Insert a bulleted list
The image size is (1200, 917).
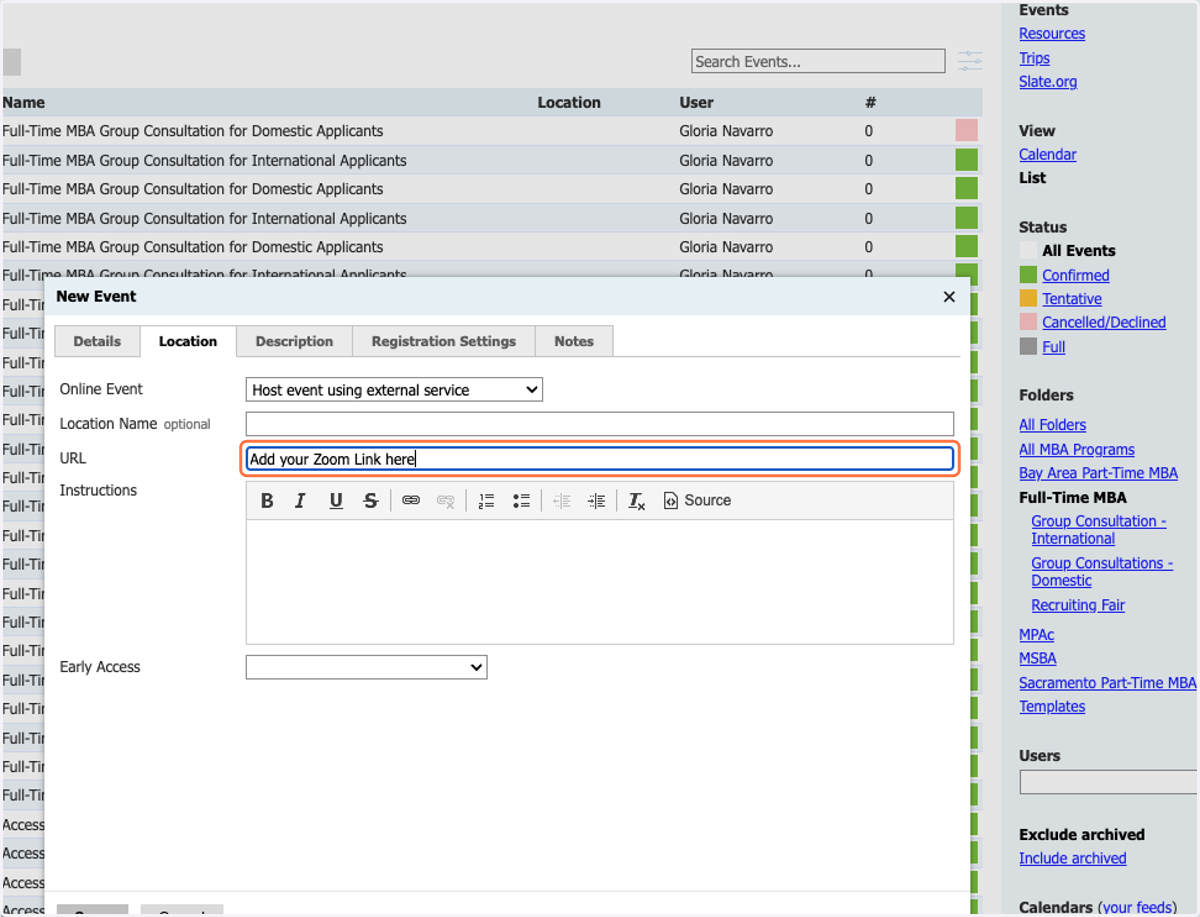pyautogui.click(x=521, y=501)
